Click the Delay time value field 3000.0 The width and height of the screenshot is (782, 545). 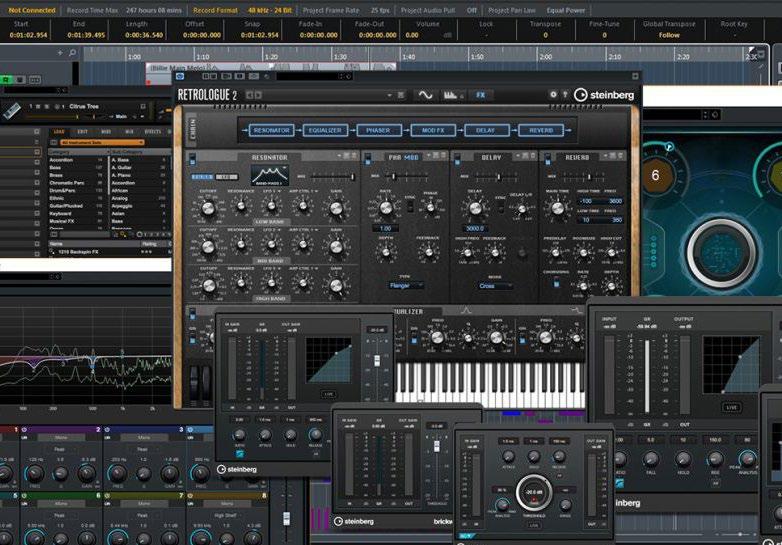[475, 228]
